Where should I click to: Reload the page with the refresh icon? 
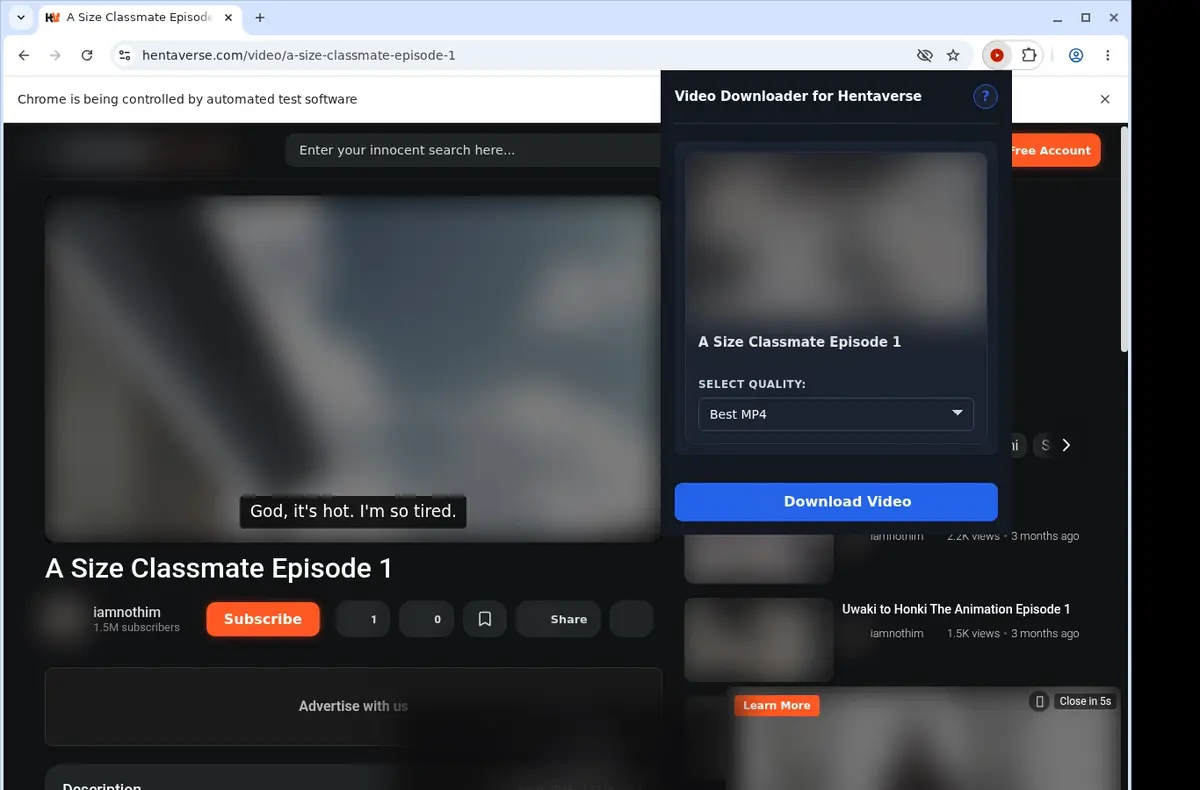(x=87, y=56)
